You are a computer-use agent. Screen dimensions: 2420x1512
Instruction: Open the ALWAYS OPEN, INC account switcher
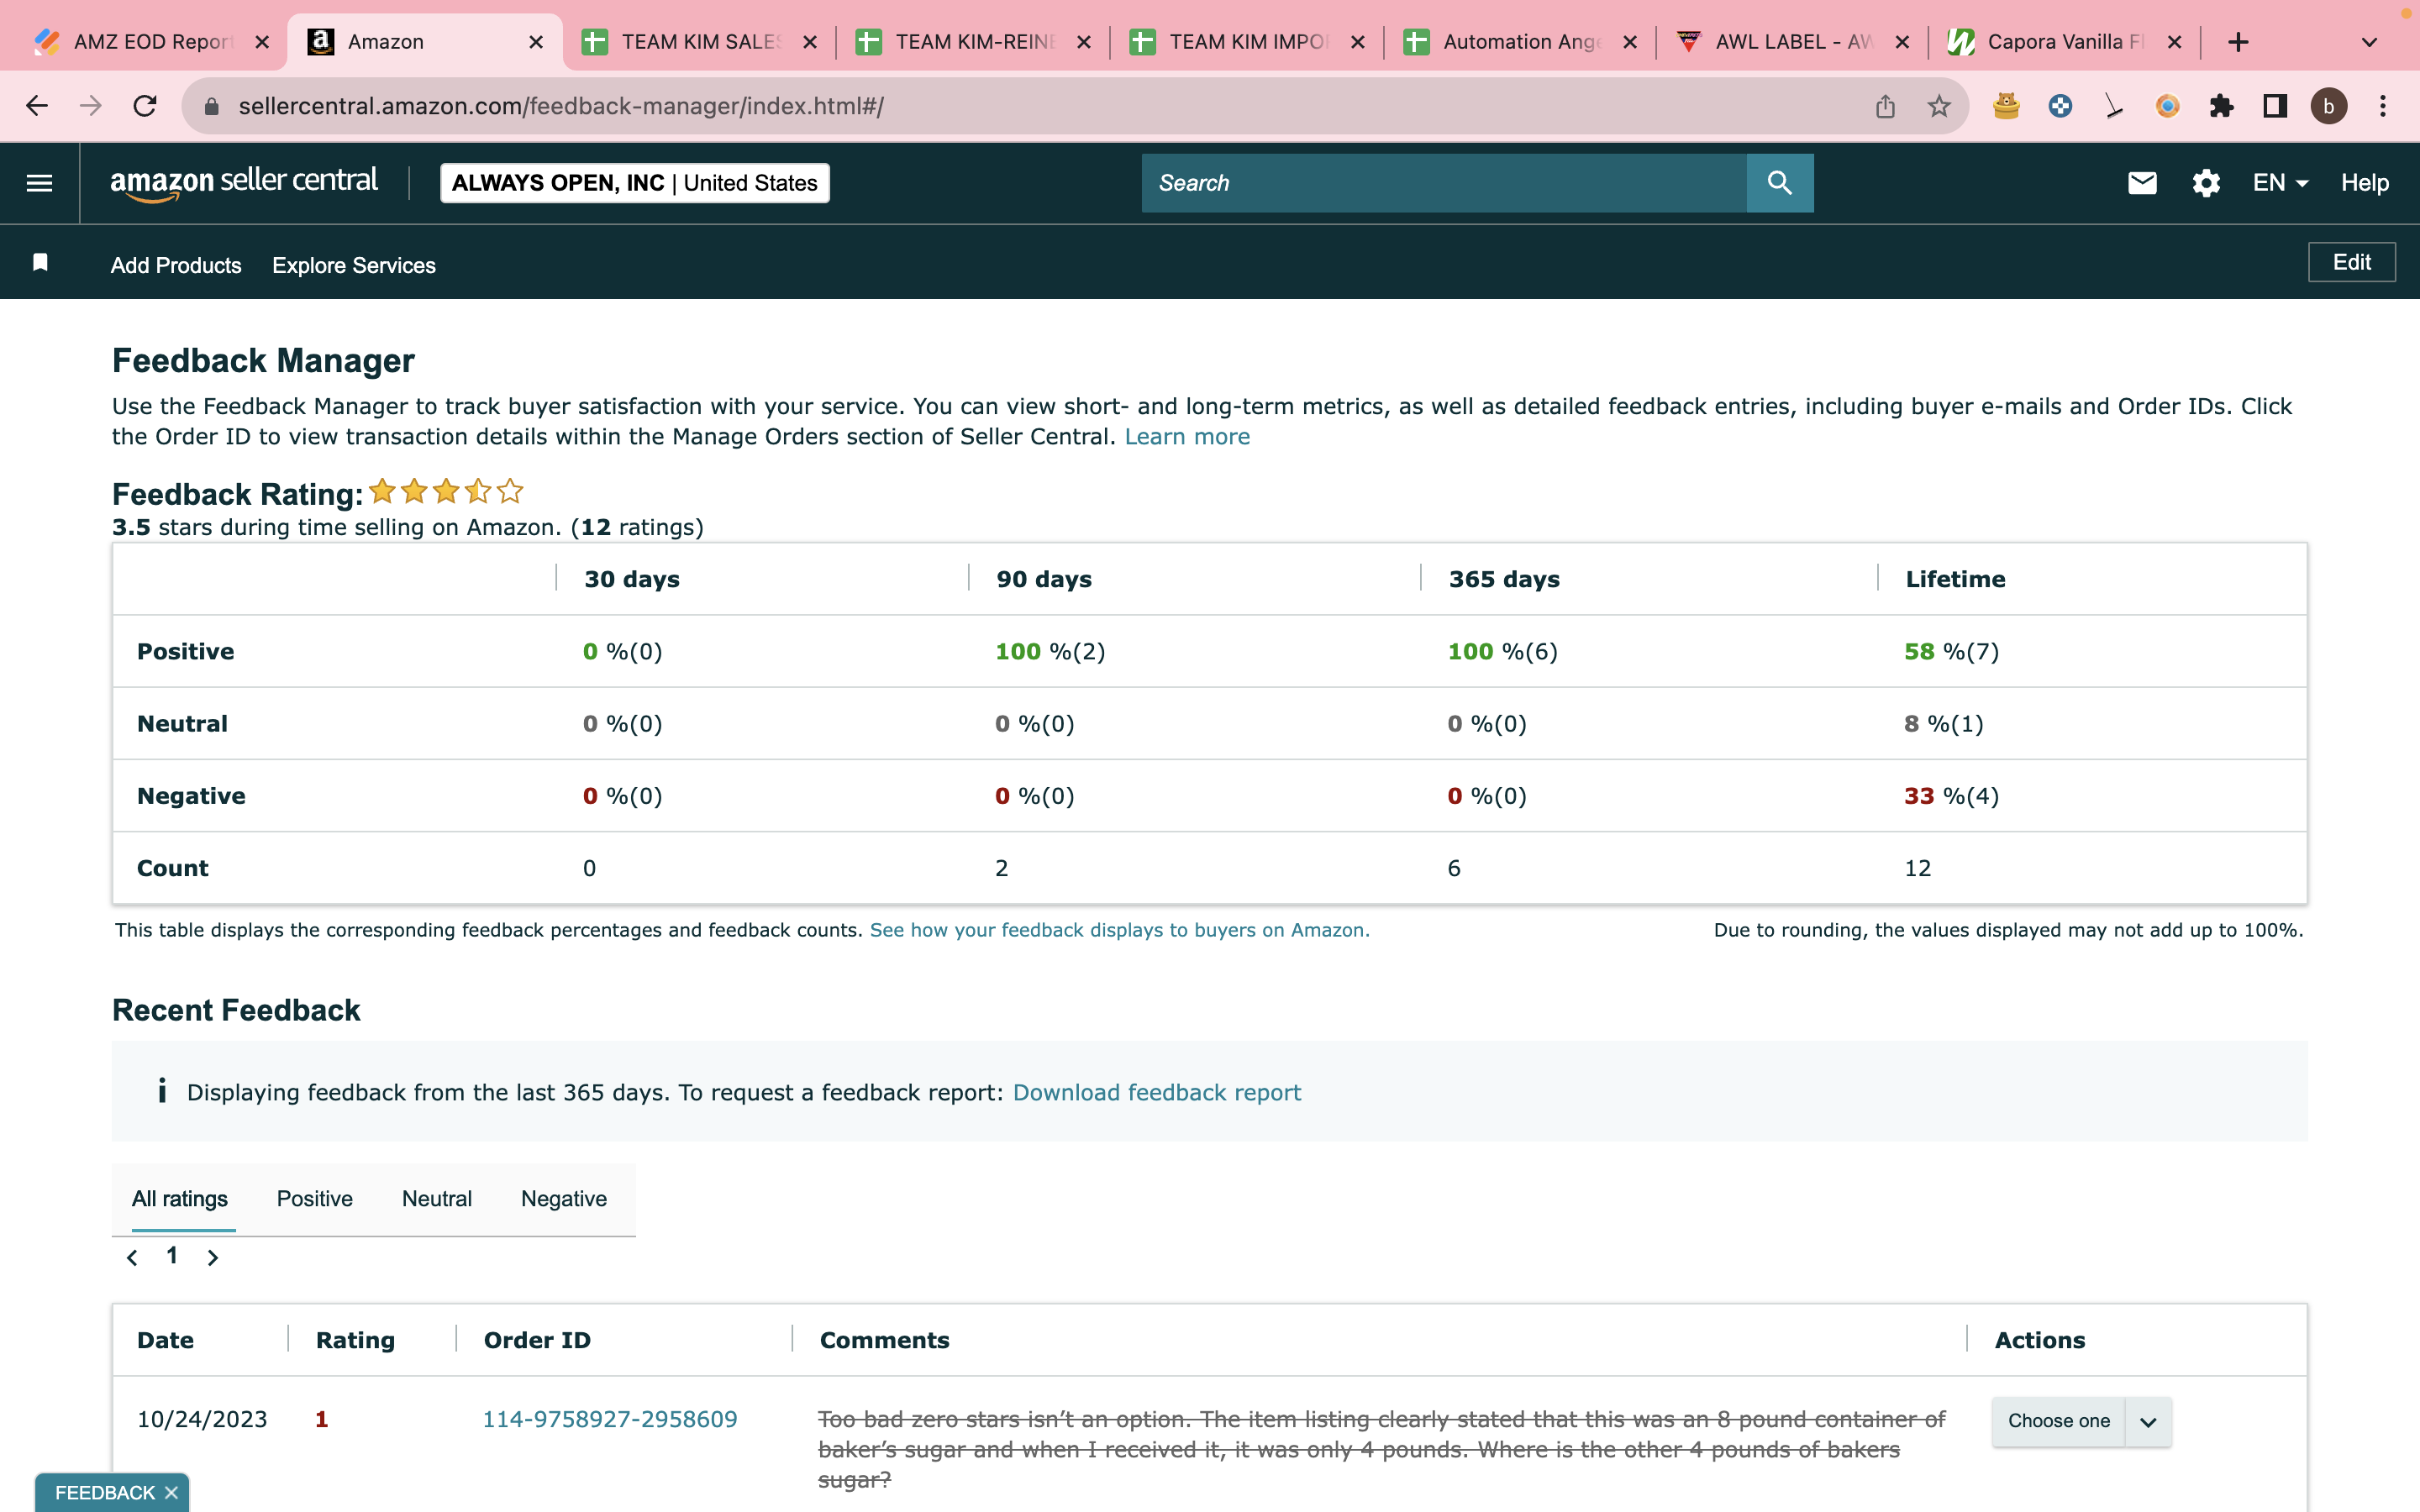tap(635, 183)
